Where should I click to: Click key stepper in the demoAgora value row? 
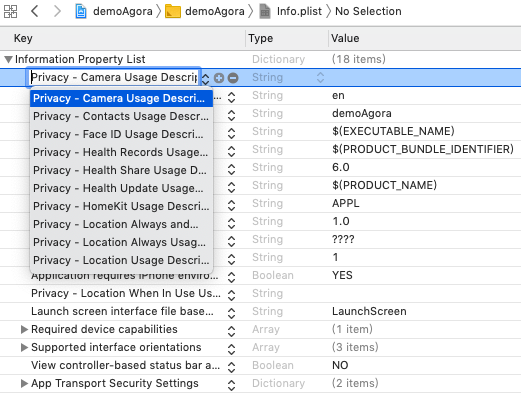[x=231, y=115]
